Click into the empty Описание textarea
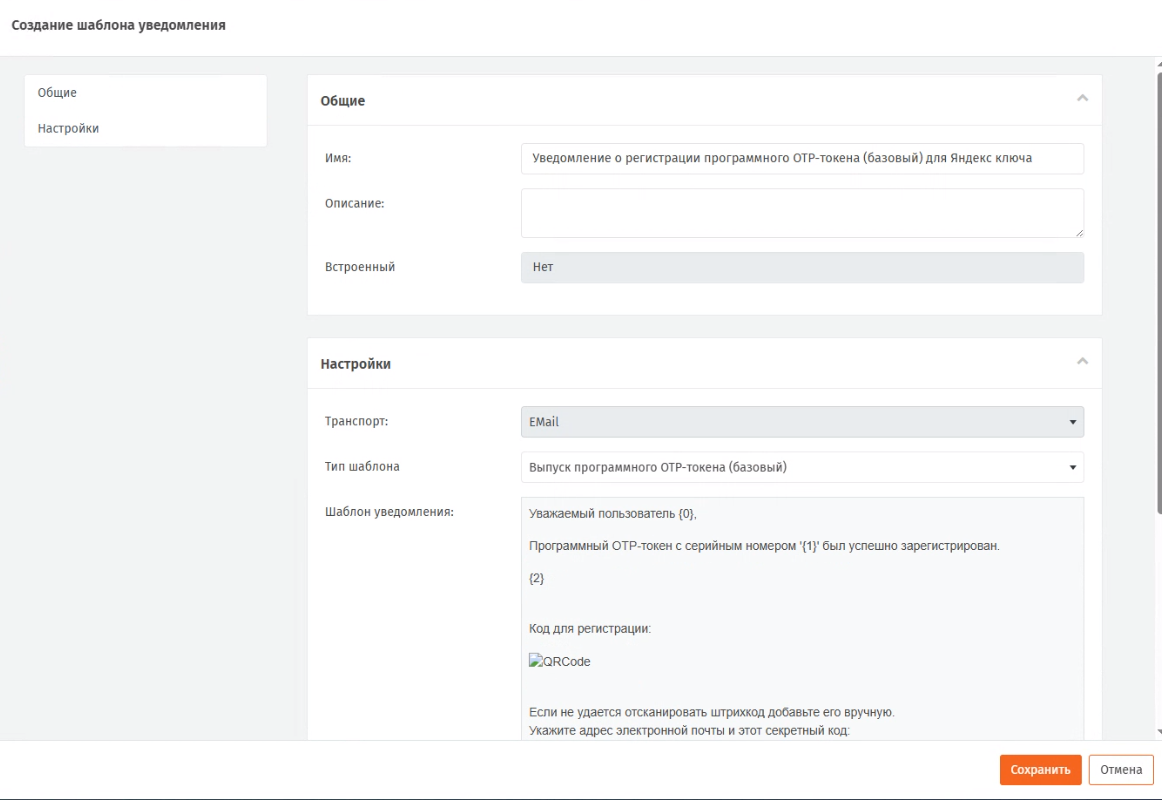1162x800 pixels. tap(802, 213)
